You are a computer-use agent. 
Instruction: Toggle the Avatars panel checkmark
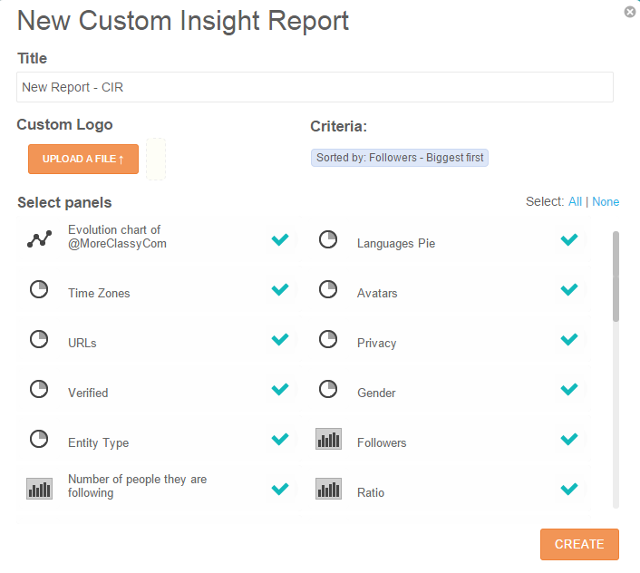pos(569,289)
